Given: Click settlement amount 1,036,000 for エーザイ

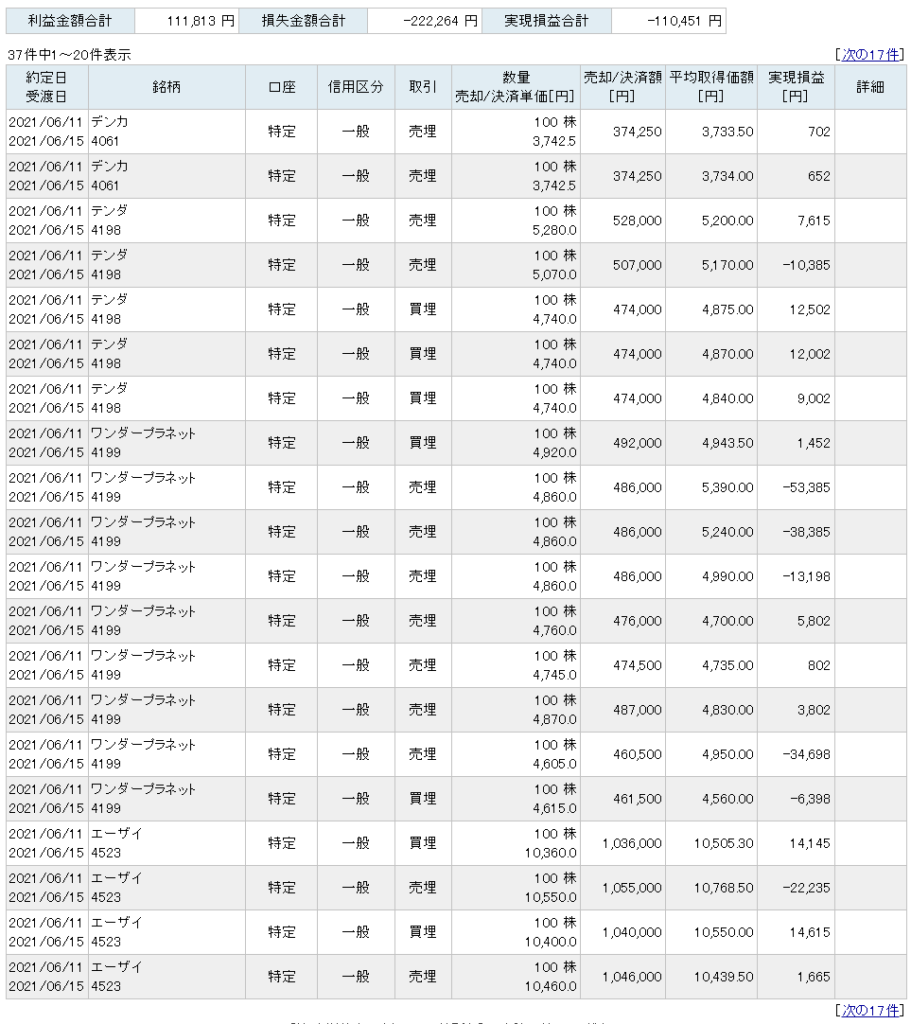Looking at the screenshot, I should tap(631, 843).
